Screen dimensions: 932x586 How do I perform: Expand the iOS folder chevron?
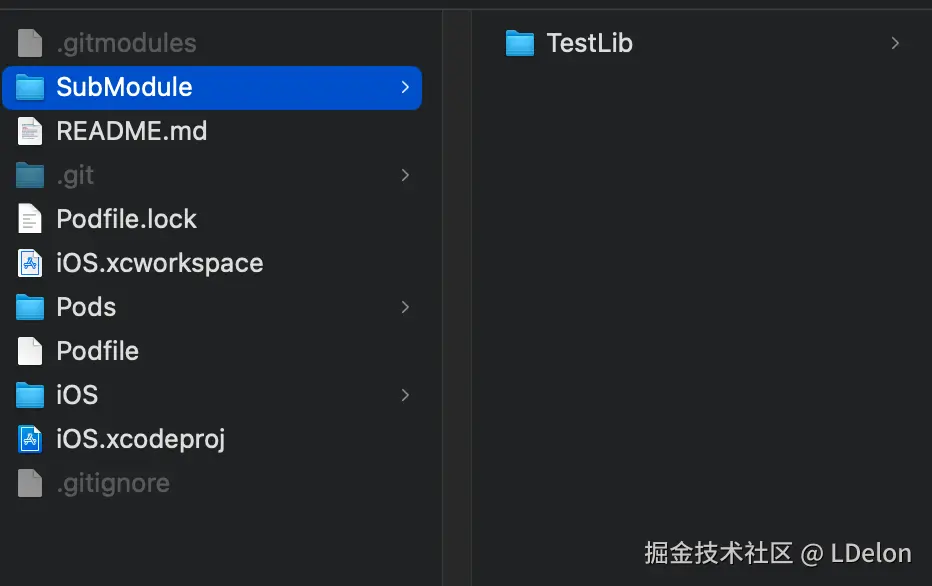(x=405, y=395)
